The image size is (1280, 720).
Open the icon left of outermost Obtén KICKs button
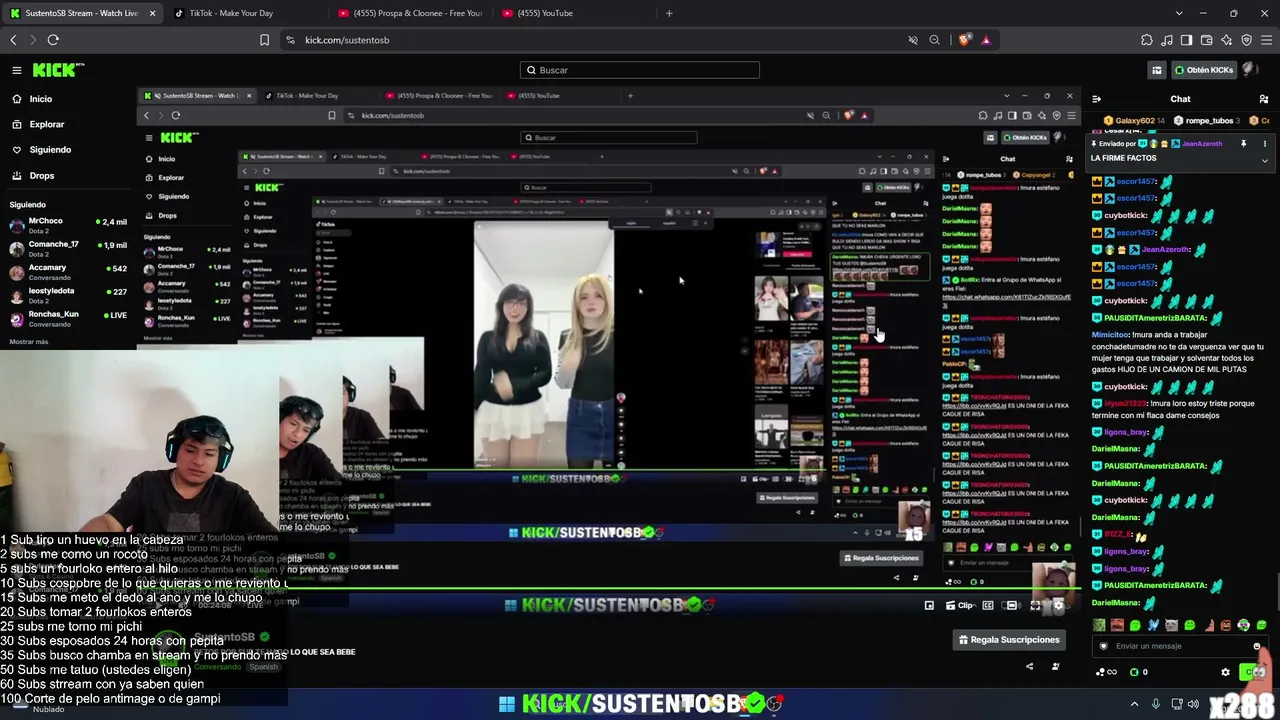[x=1157, y=70]
